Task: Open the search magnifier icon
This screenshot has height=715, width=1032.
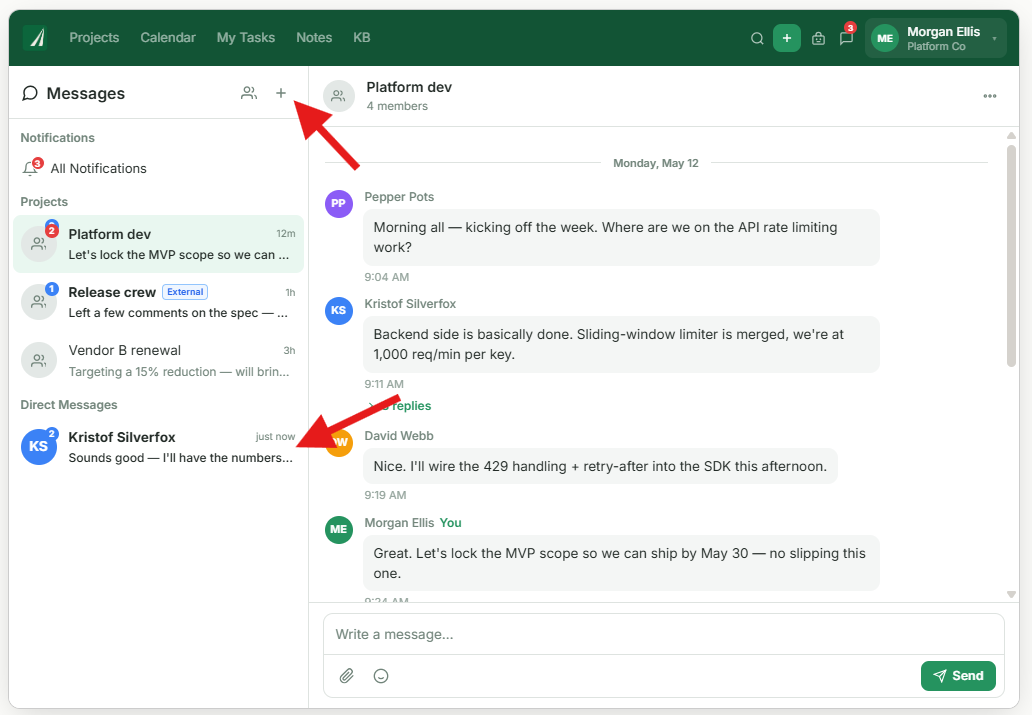Action: click(x=757, y=38)
